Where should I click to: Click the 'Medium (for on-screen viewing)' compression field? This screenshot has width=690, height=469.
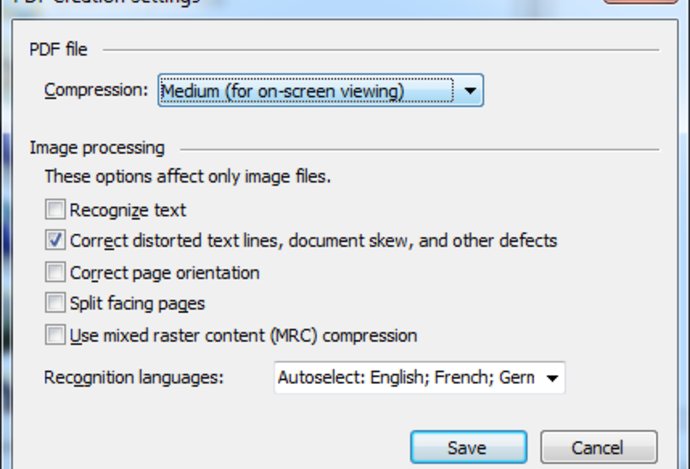click(x=305, y=92)
